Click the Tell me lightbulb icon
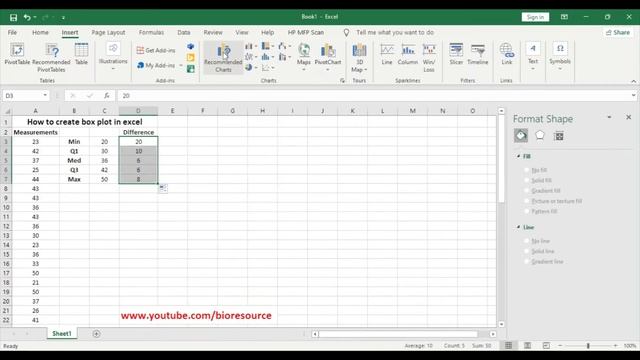Screen dimensions: 640x360 tap(346, 32)
